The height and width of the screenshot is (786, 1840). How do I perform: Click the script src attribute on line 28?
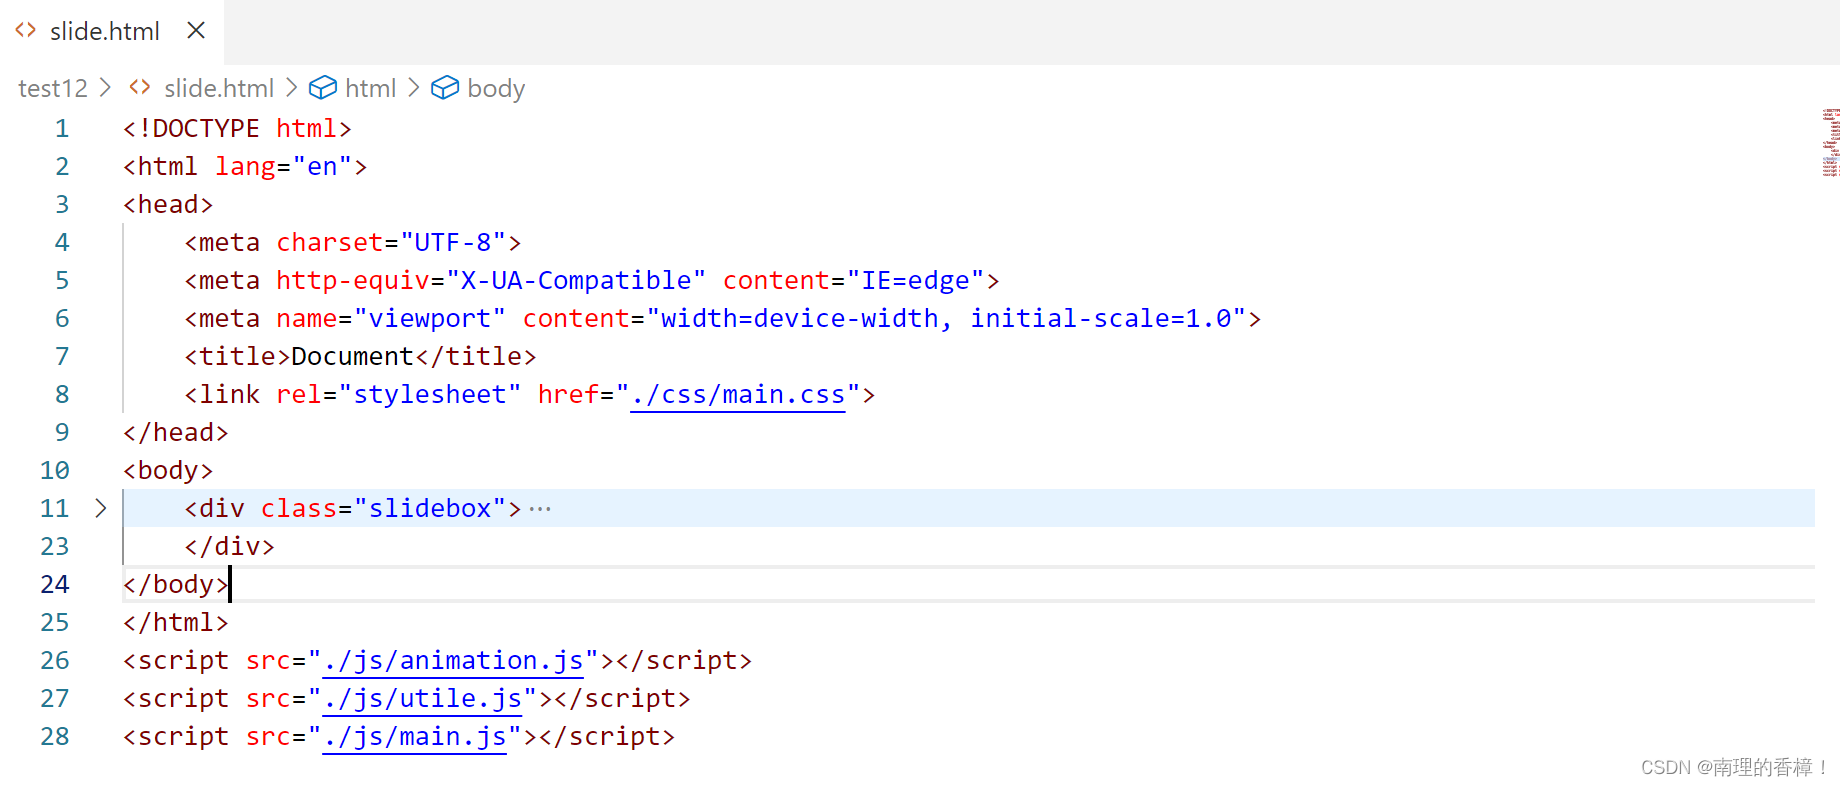pos(384,737)
